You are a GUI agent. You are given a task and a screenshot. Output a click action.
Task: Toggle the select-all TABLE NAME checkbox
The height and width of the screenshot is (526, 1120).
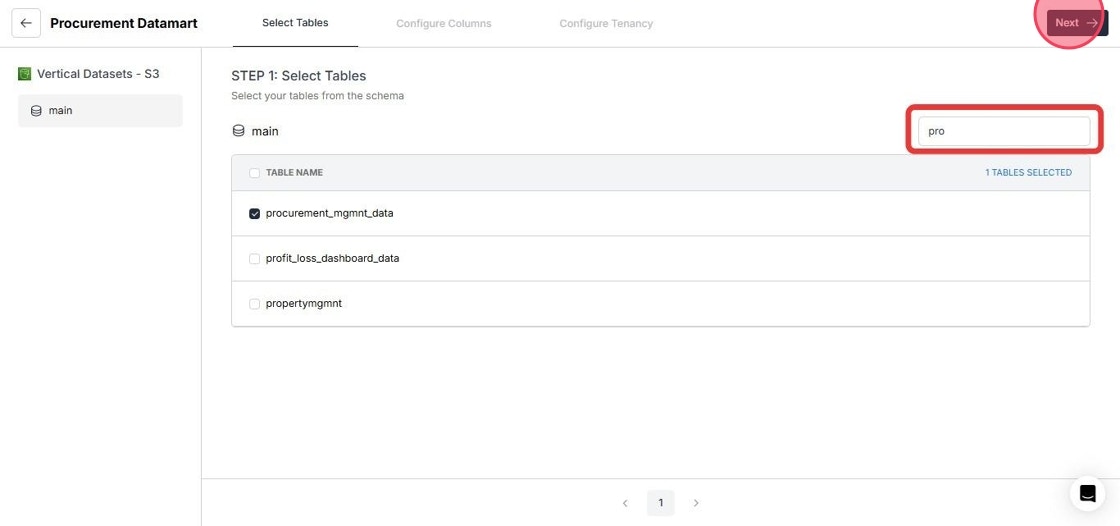tap(254, 173)
